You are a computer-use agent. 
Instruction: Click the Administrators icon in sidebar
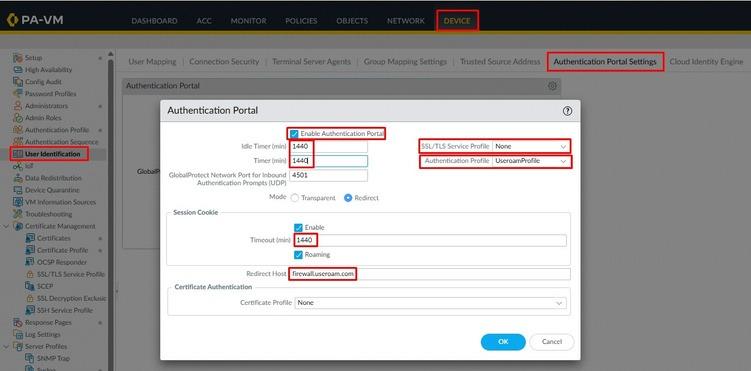click(x=18, y=106)
